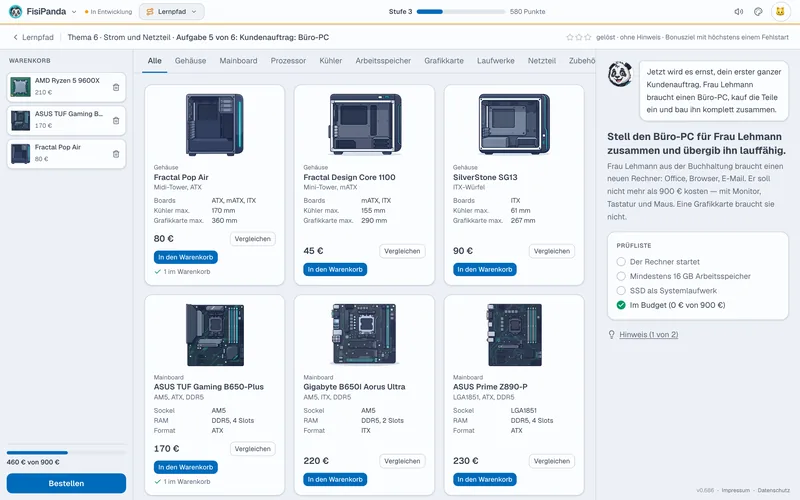
Task: Click the 'Der Rechner startet' check circle
Action: (621, 262)
